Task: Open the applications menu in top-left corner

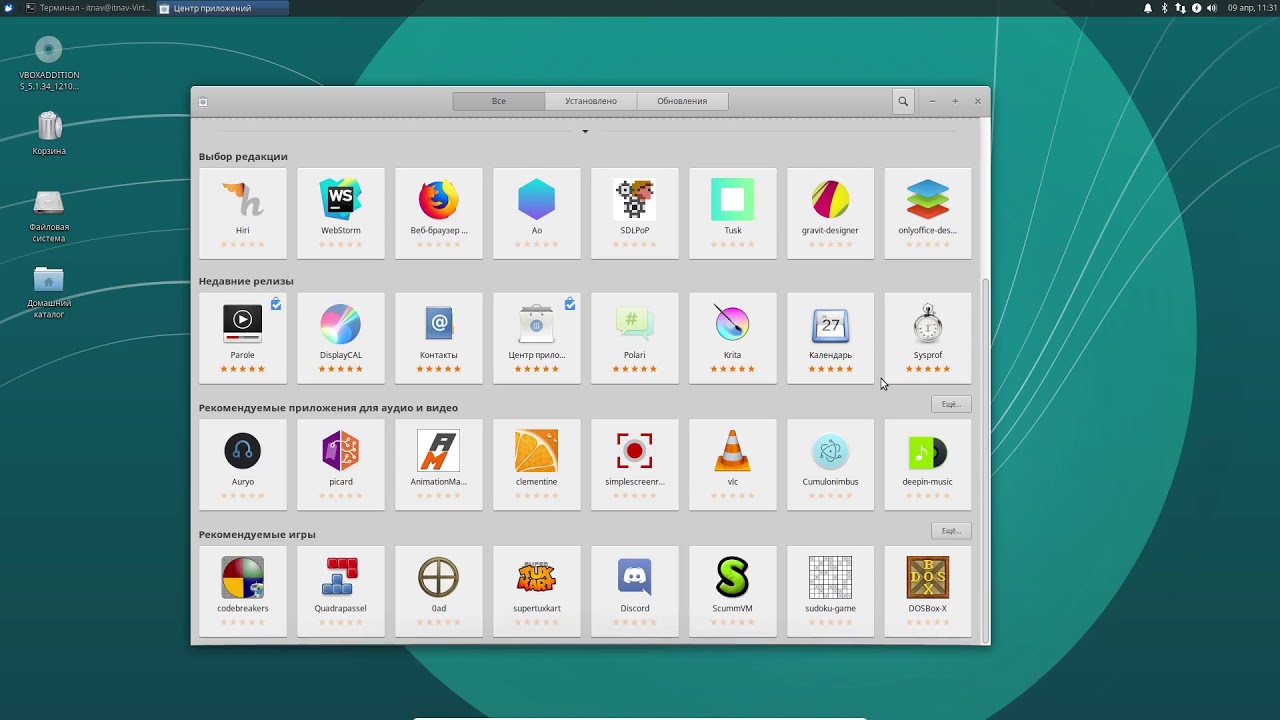Action: coord(8,8)
